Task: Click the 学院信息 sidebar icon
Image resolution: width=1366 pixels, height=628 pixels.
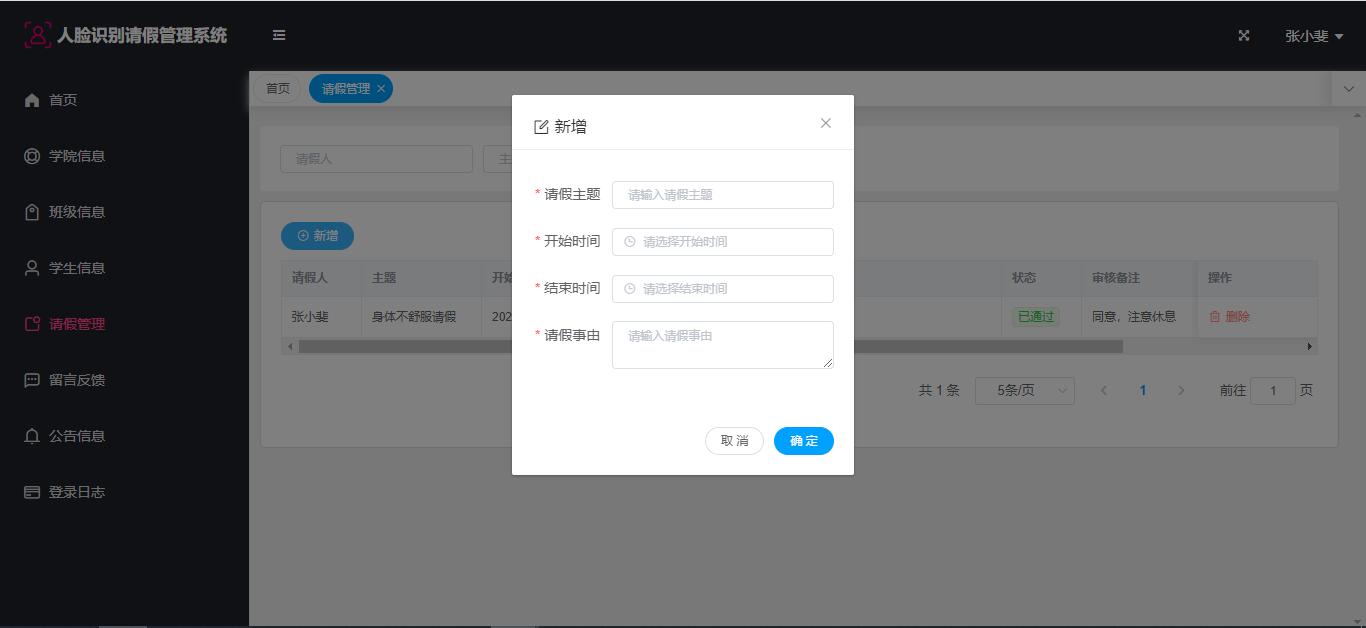Action: pyautogui.click(x=32, y=156)
